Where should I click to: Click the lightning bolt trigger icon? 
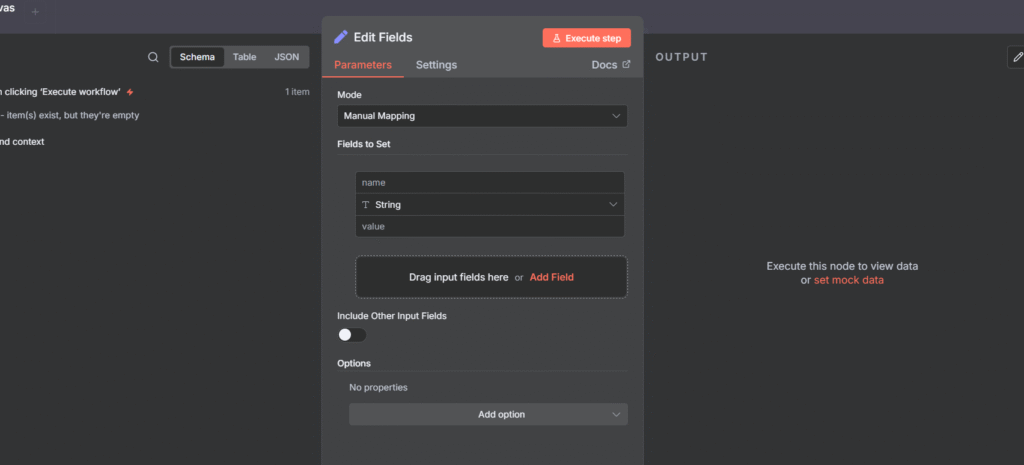pyautogui.click(x=130, y=92)
